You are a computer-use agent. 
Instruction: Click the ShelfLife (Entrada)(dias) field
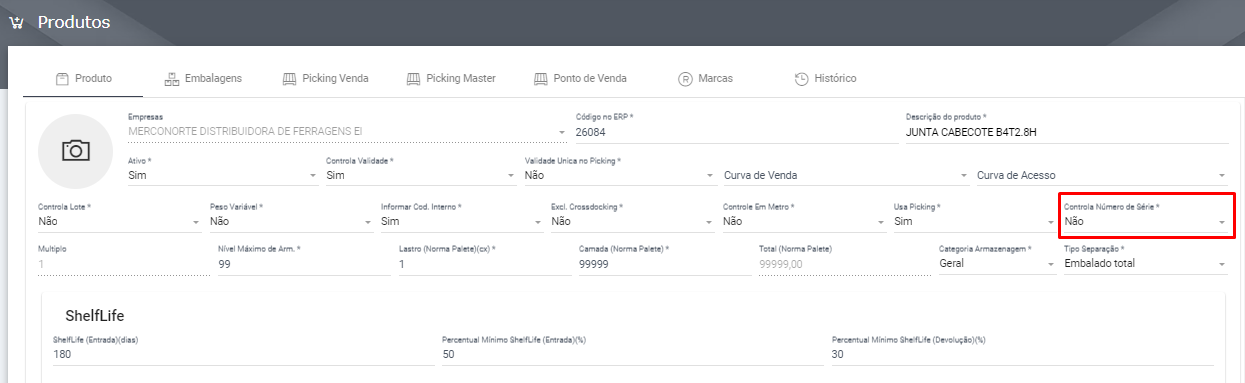click(x=243, y=354)
